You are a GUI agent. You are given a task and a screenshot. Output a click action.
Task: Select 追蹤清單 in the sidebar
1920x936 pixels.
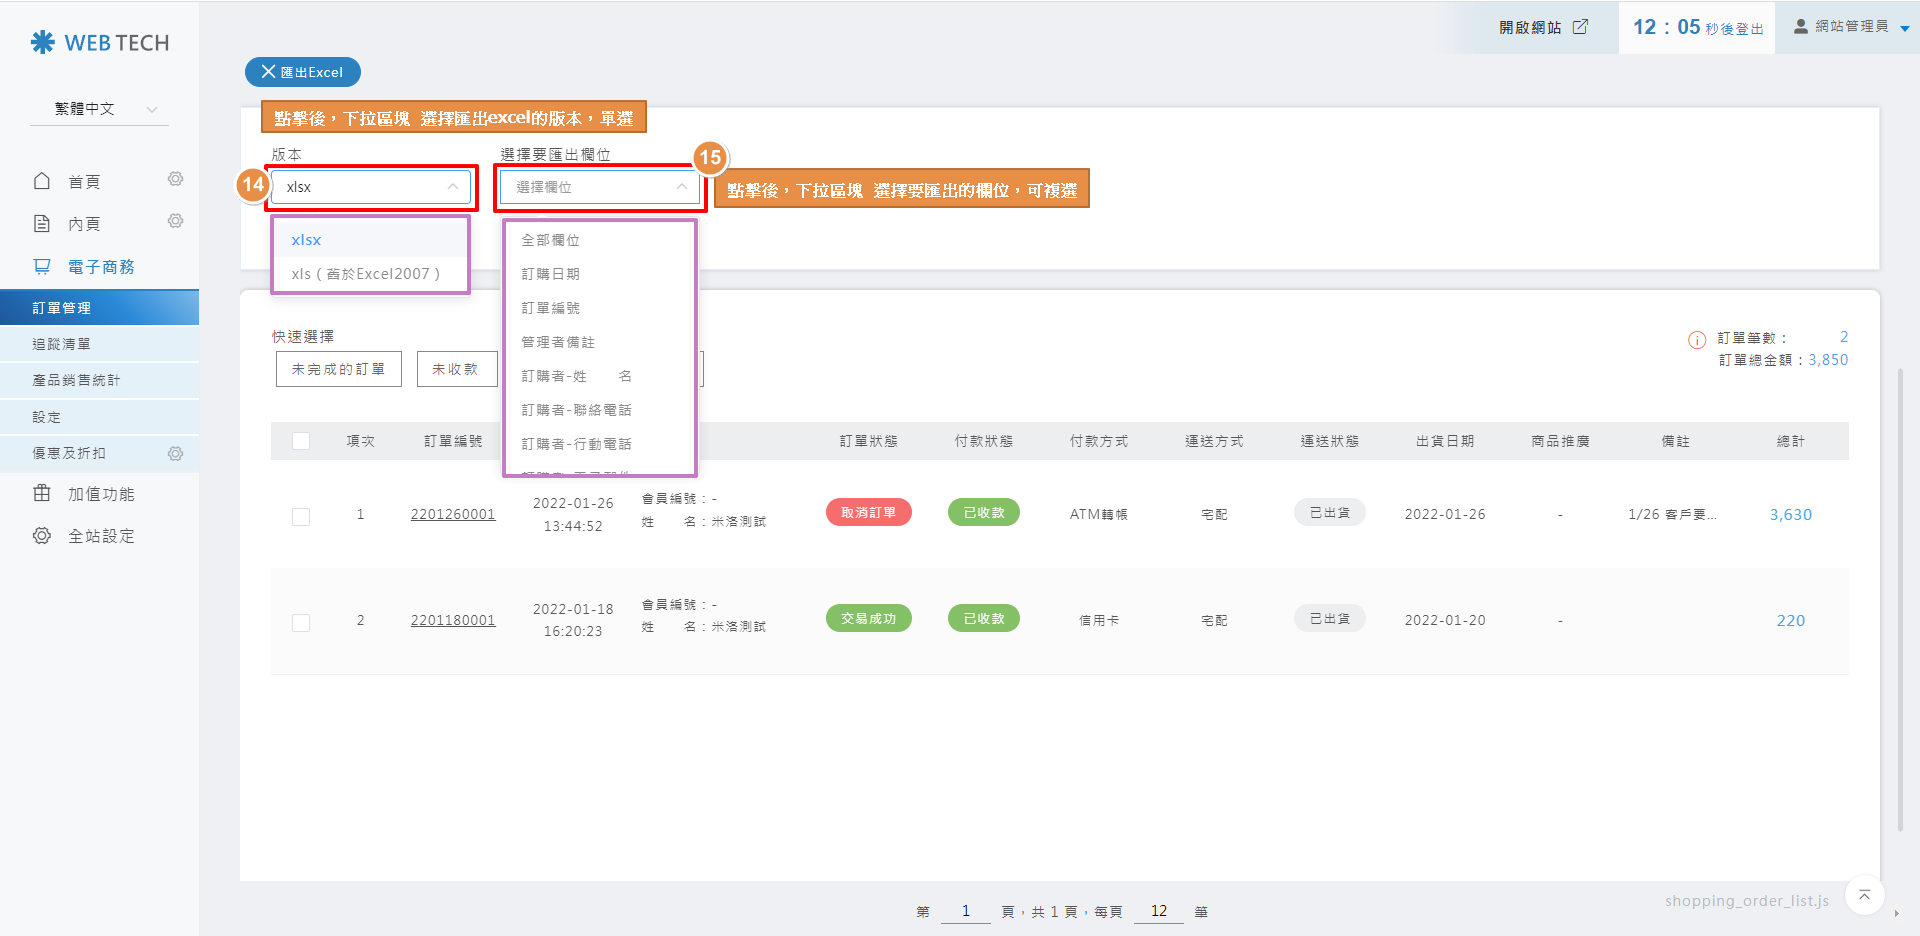pos(62,344)
